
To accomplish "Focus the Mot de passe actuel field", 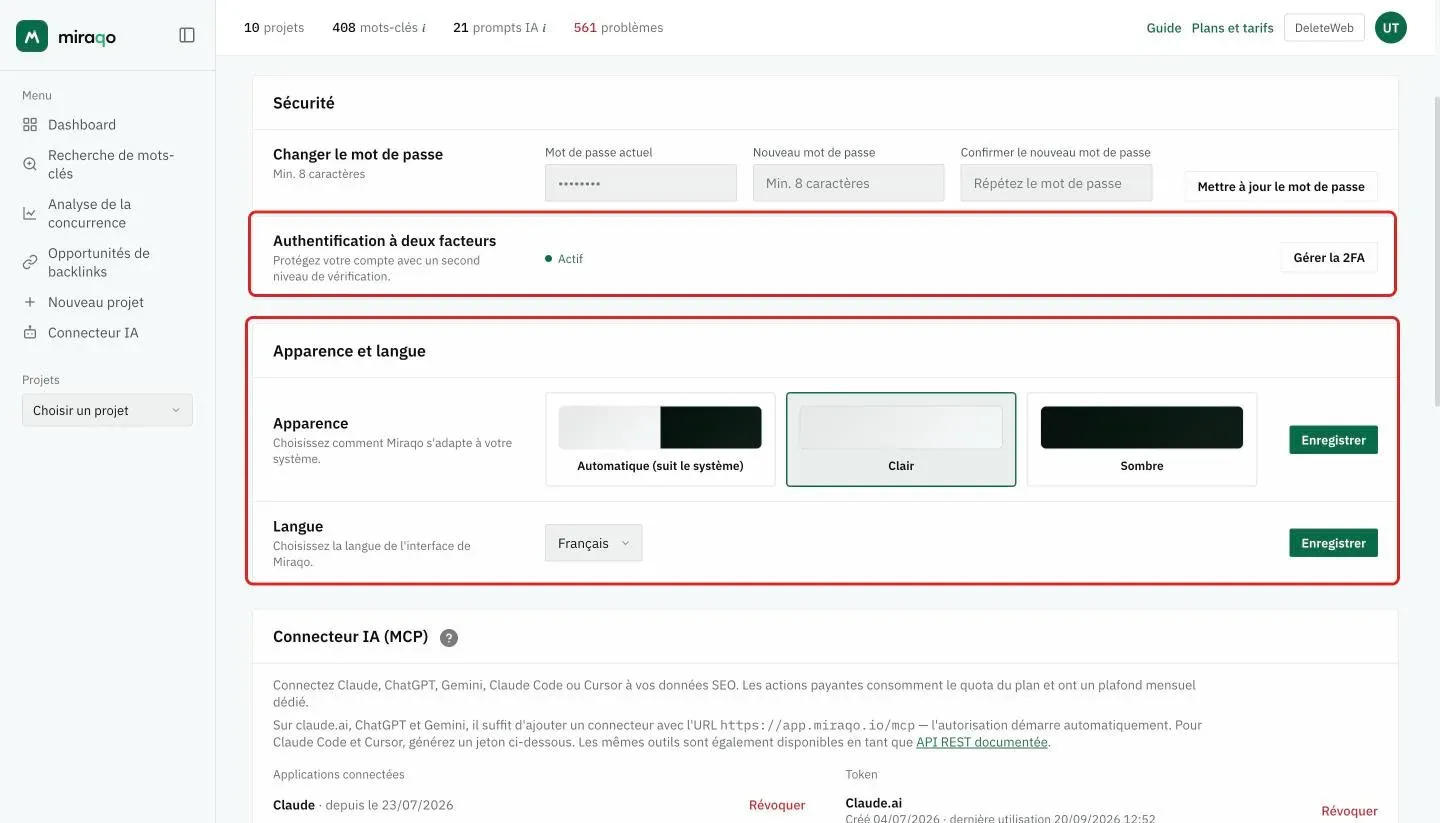I will [641, 183].
